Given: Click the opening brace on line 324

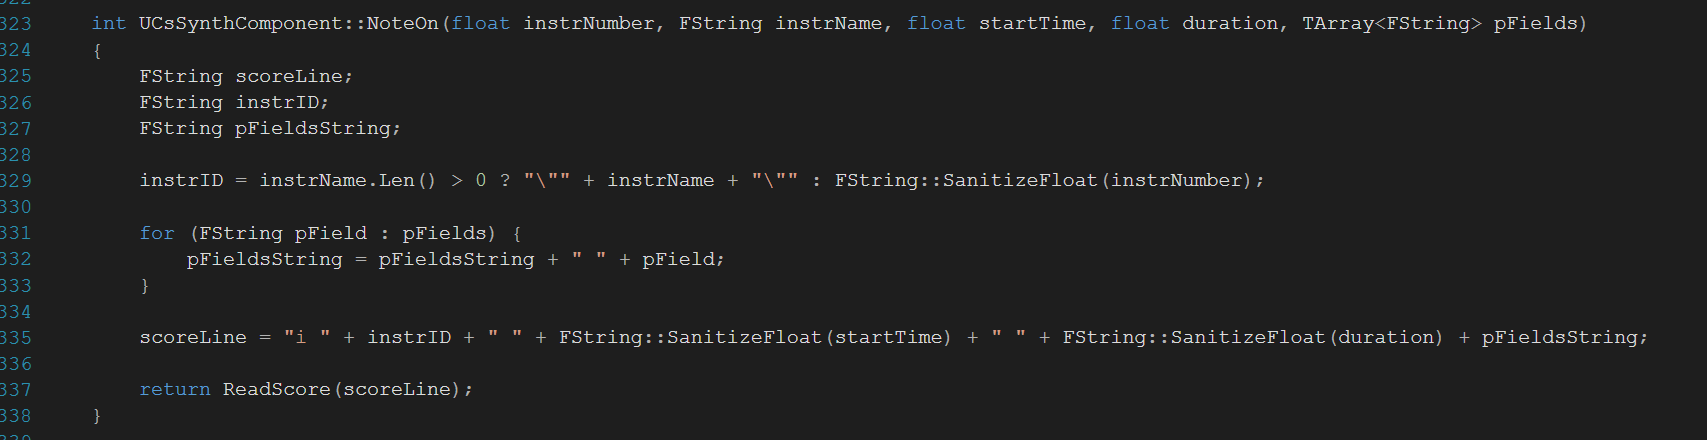Looking at the screenshot, I should pos(97,50).
